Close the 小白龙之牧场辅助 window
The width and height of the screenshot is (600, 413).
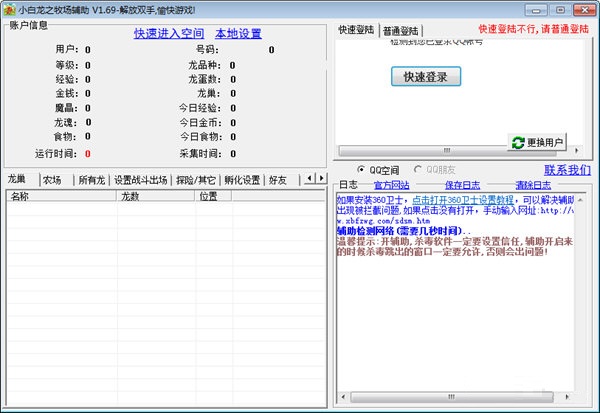585,10
